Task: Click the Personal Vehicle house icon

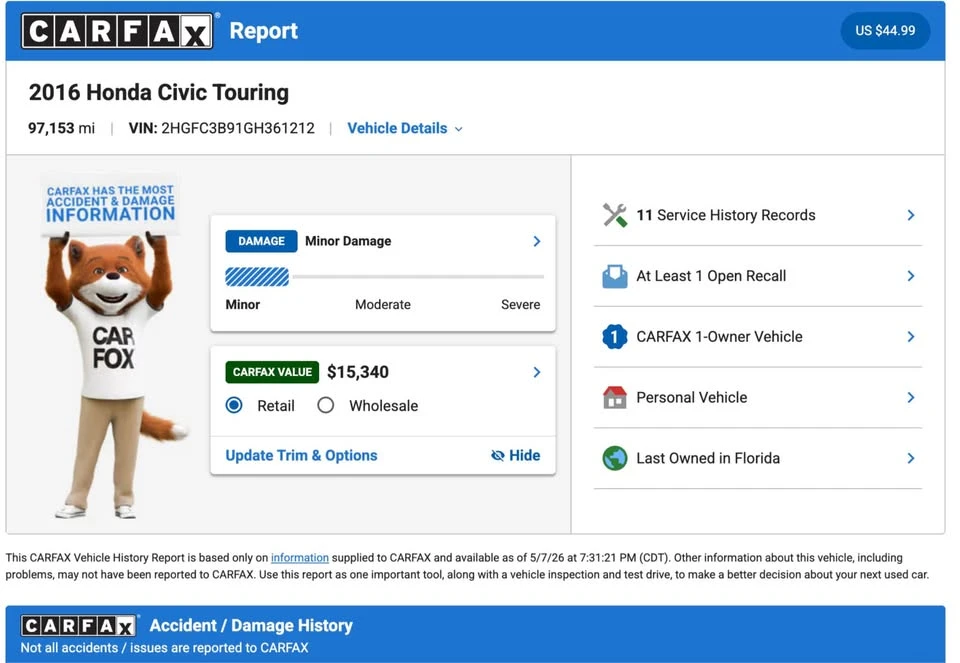Action: [x=615, y=397]
